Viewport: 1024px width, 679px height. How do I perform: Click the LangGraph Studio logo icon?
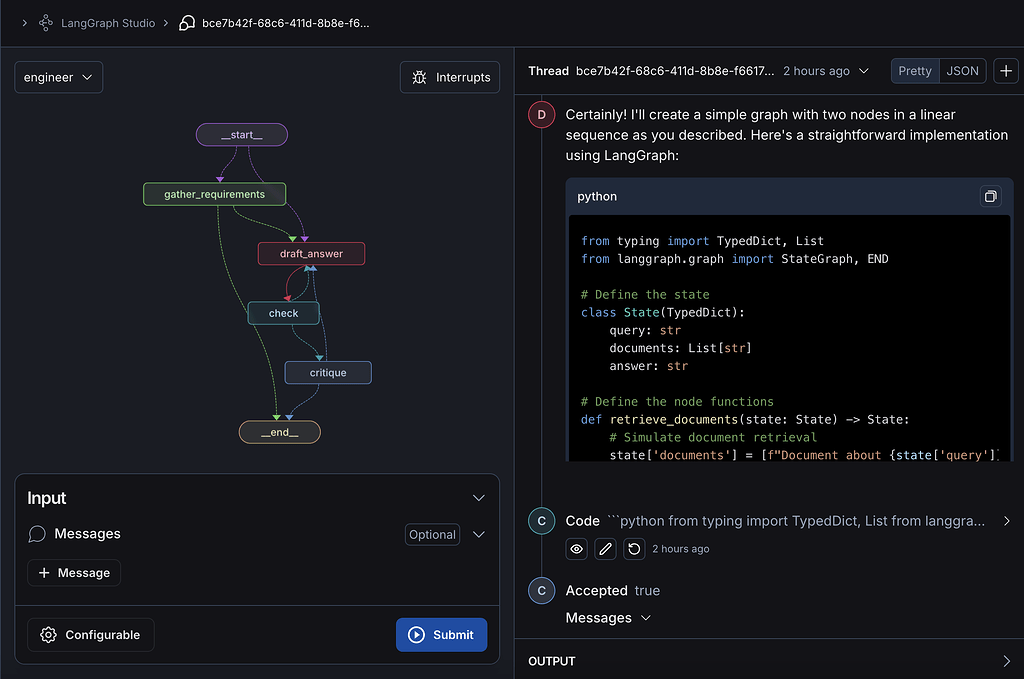(46, 22)
